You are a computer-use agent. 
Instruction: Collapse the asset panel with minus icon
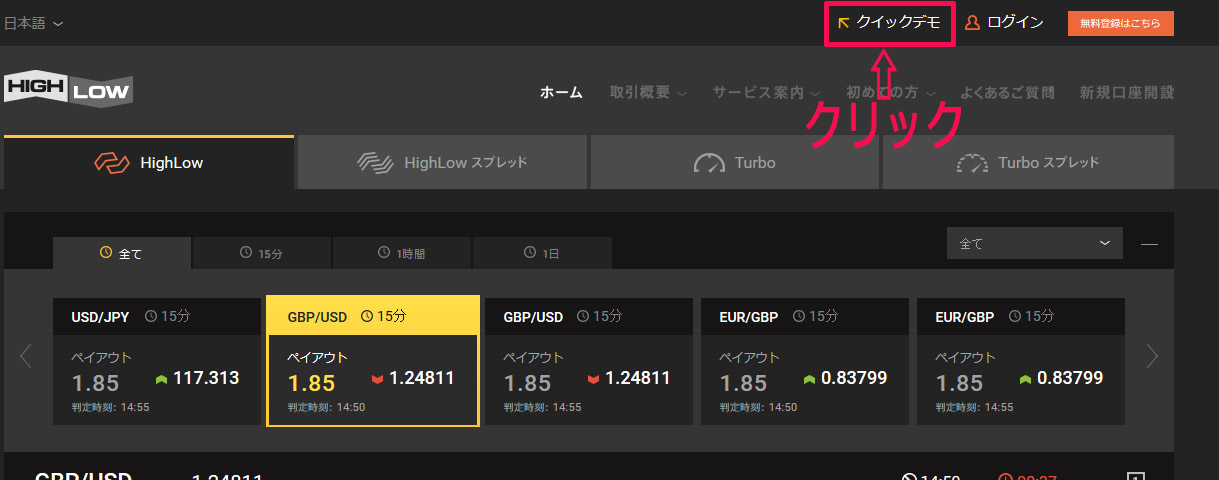[x=1149, y=243]
